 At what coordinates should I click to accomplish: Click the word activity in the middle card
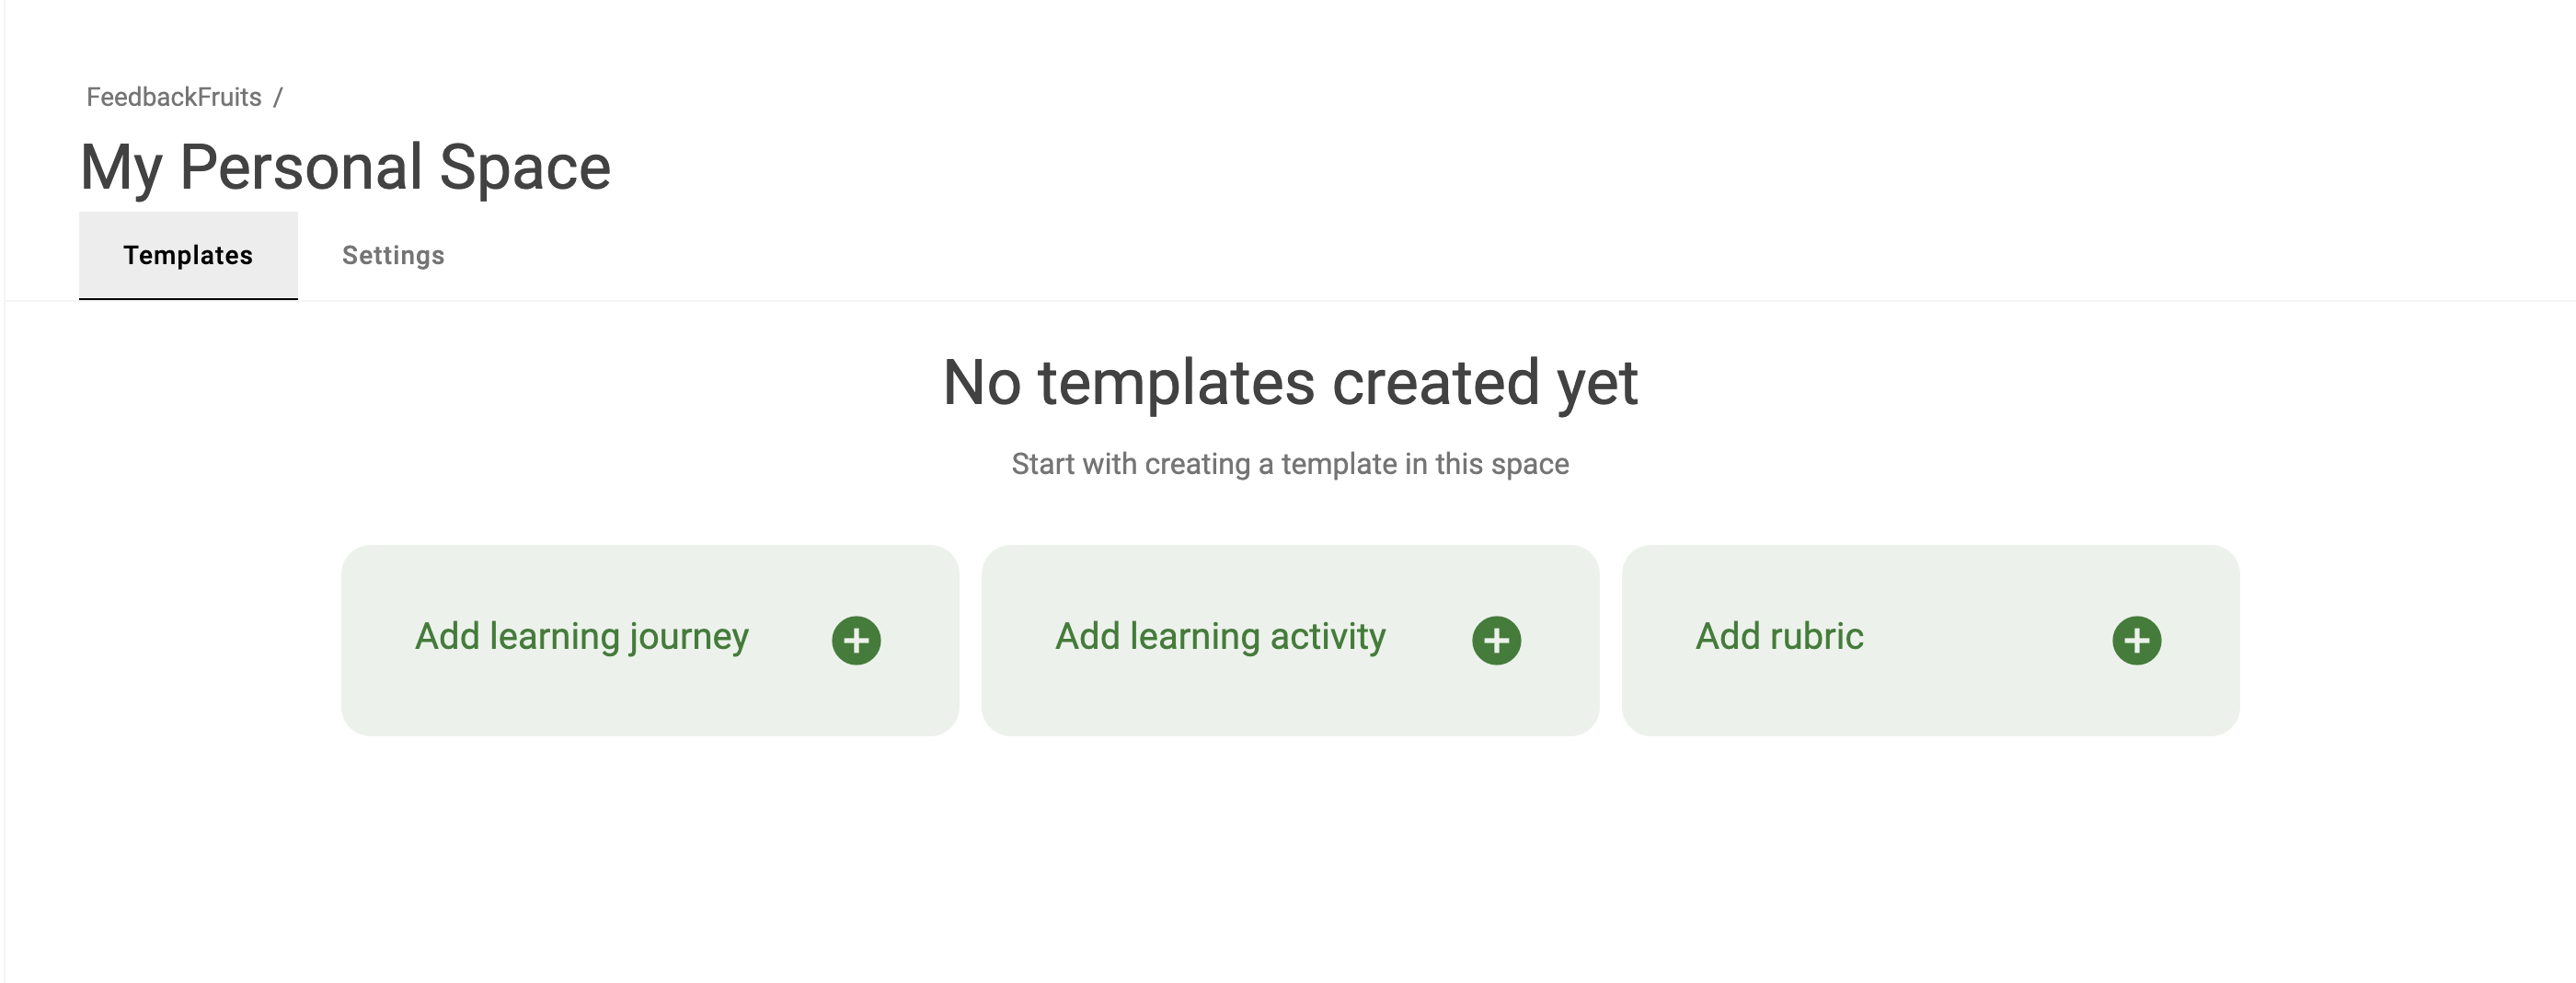pyautogui.click(x=1328, y=637)
